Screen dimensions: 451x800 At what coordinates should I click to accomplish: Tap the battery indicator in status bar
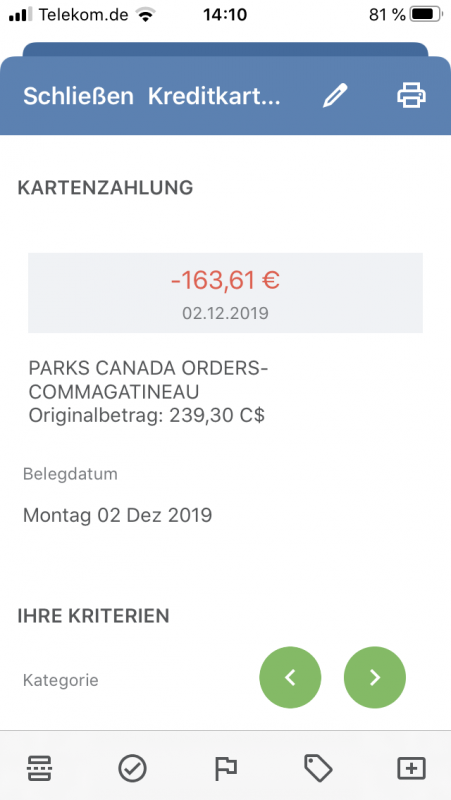coord(427,15)
